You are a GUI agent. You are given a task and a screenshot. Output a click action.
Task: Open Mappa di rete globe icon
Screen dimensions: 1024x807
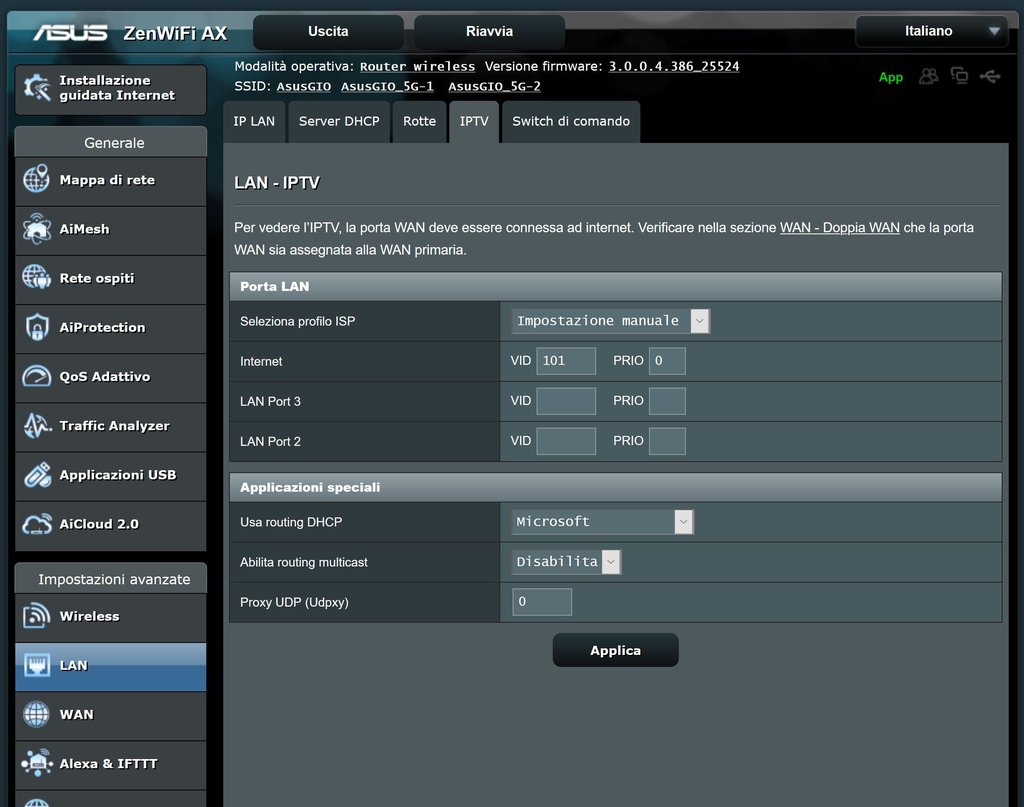tap(37, 180)
